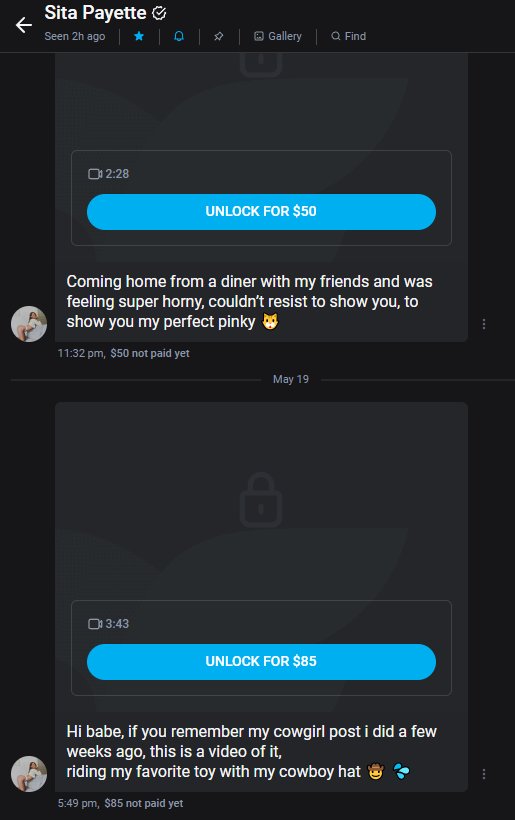
Task: Go back using the left arrow
Action: point(24,25)
